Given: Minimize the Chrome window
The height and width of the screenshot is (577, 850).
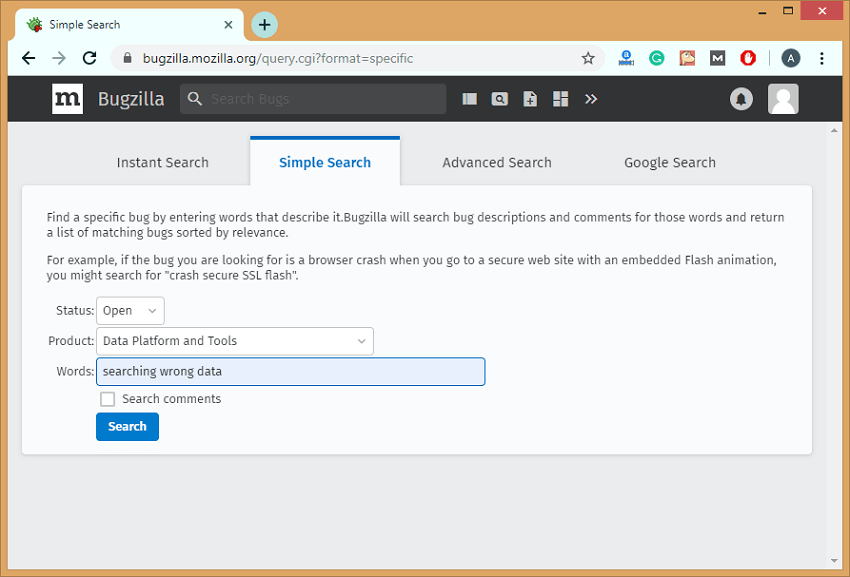Looking at the screenshot, I should (763, 11).
